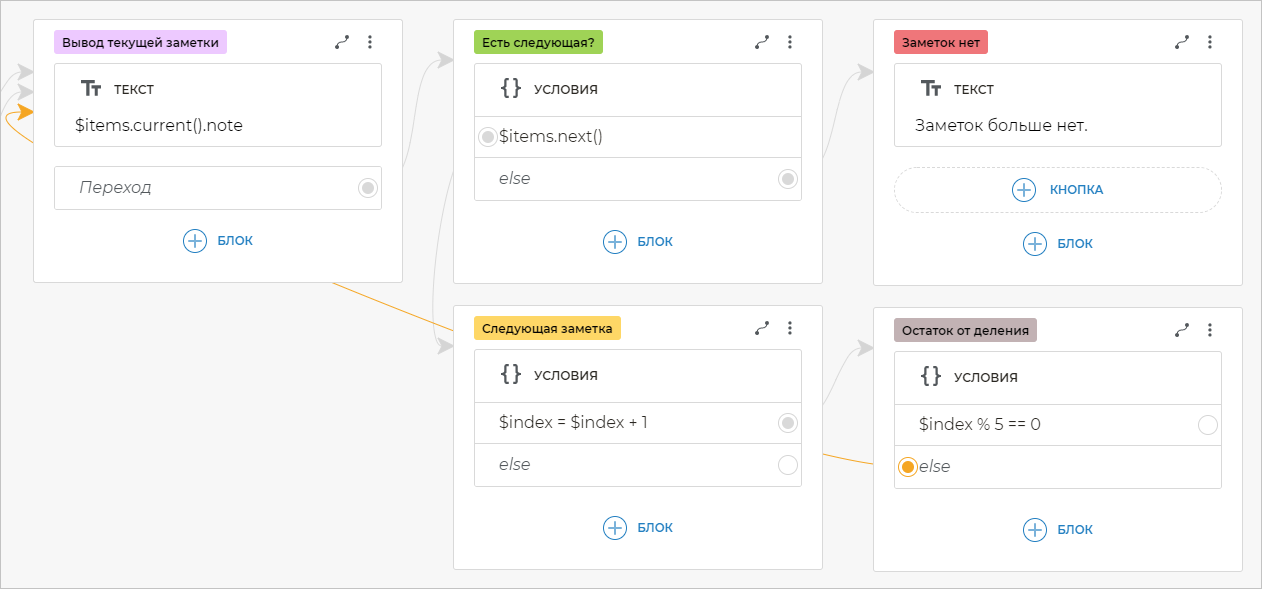This screenshot has width=1262, height=589.
Task: Open three-dot menu of "Следующая заметка" card
Action: pos(790,328)
